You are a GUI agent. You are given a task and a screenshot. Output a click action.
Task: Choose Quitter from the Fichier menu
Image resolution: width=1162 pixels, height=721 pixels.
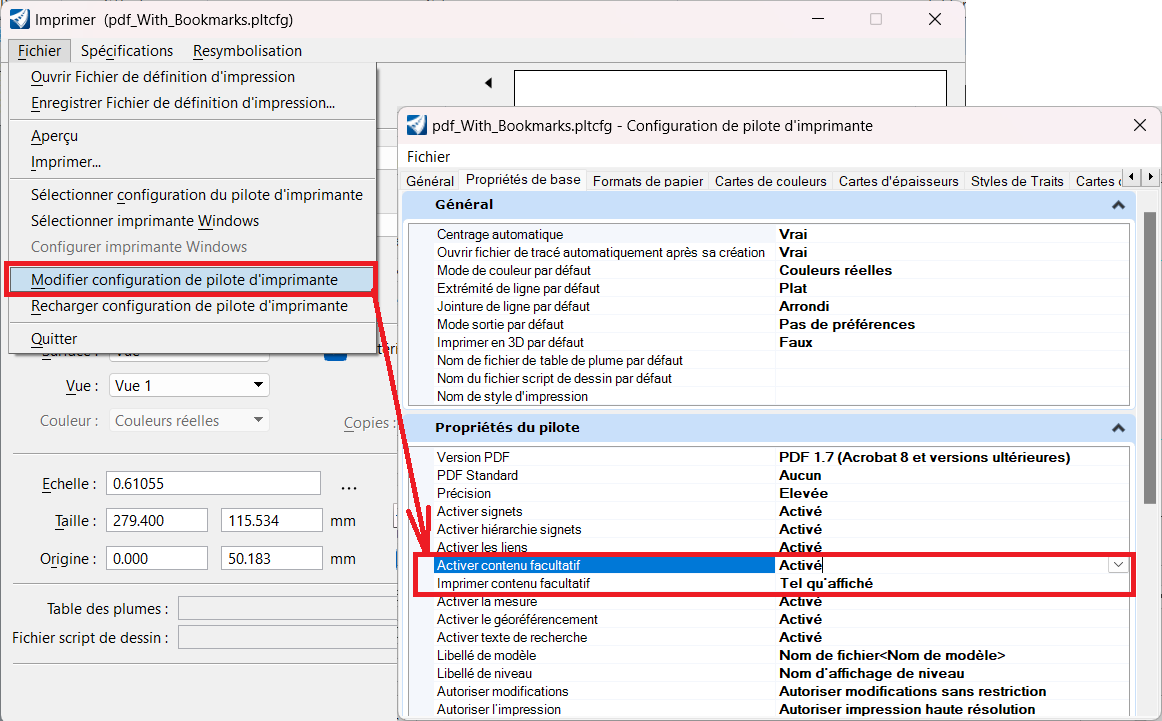tap(54, 339)
